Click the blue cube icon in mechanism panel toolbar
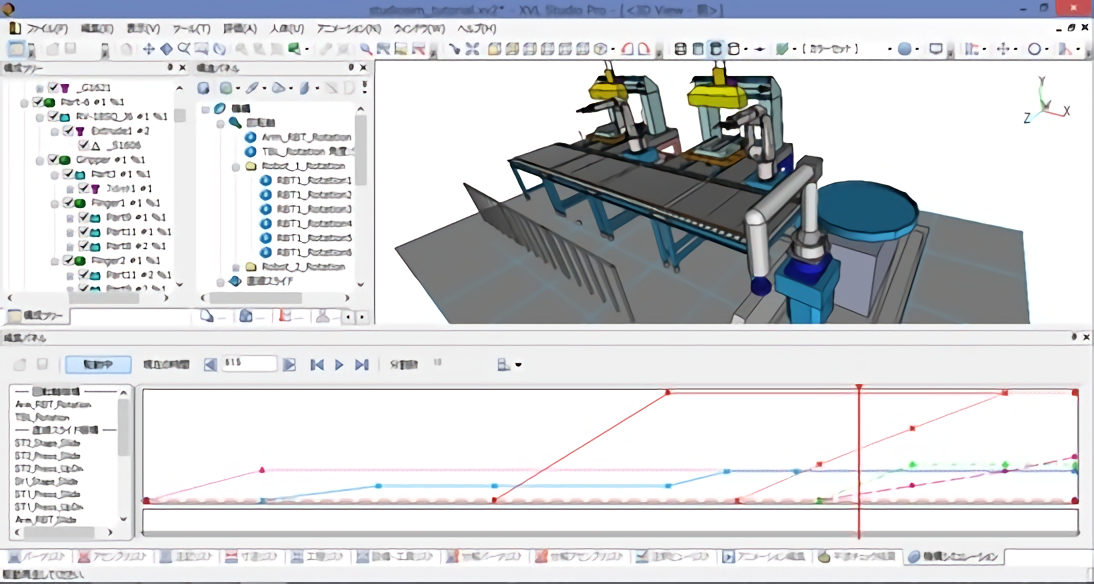The image size is (1094, 584). click(x=203, y=88)
